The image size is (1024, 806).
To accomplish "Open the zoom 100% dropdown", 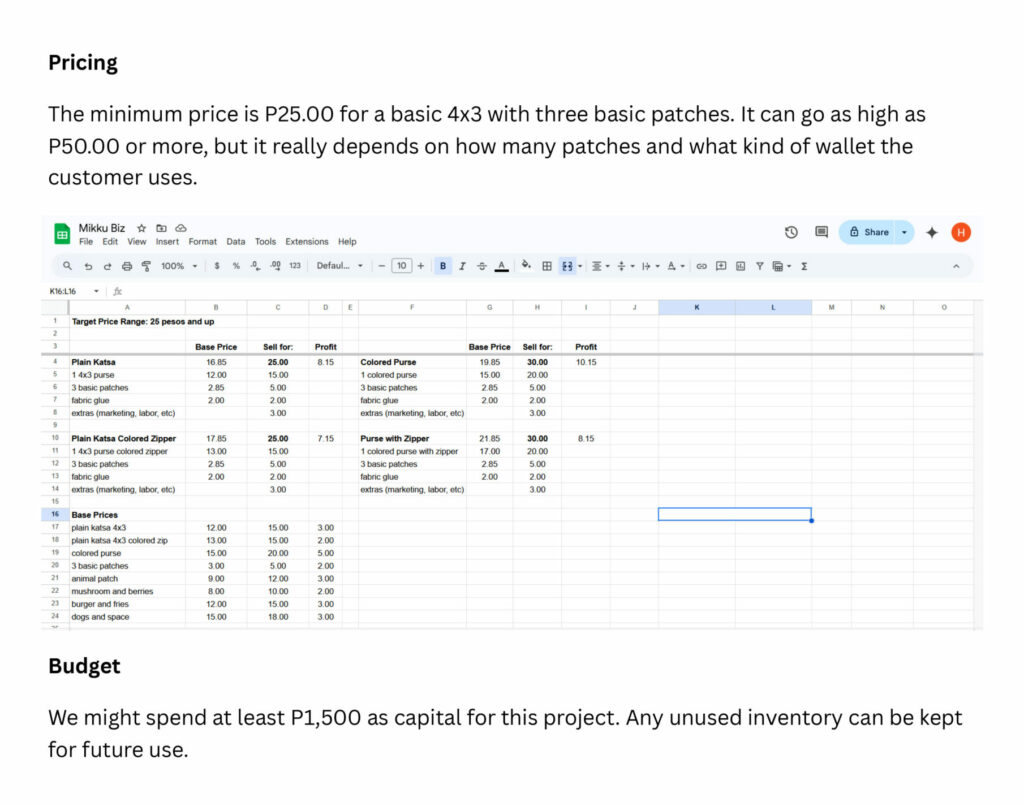I will (178, 266).
